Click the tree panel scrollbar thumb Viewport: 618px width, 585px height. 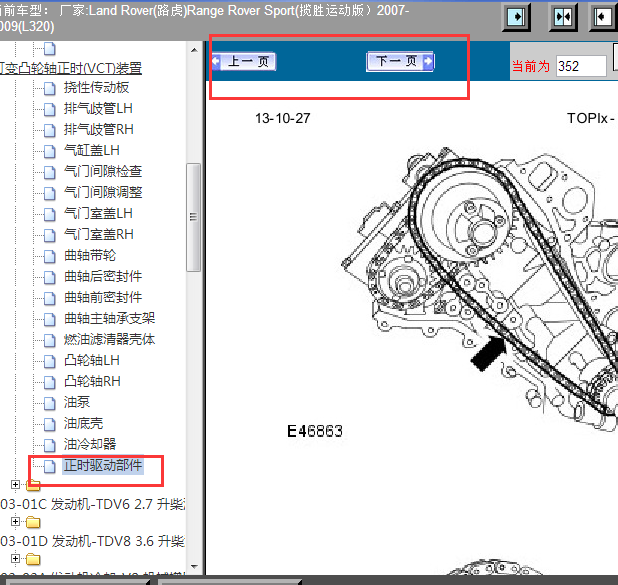[194, 217]
